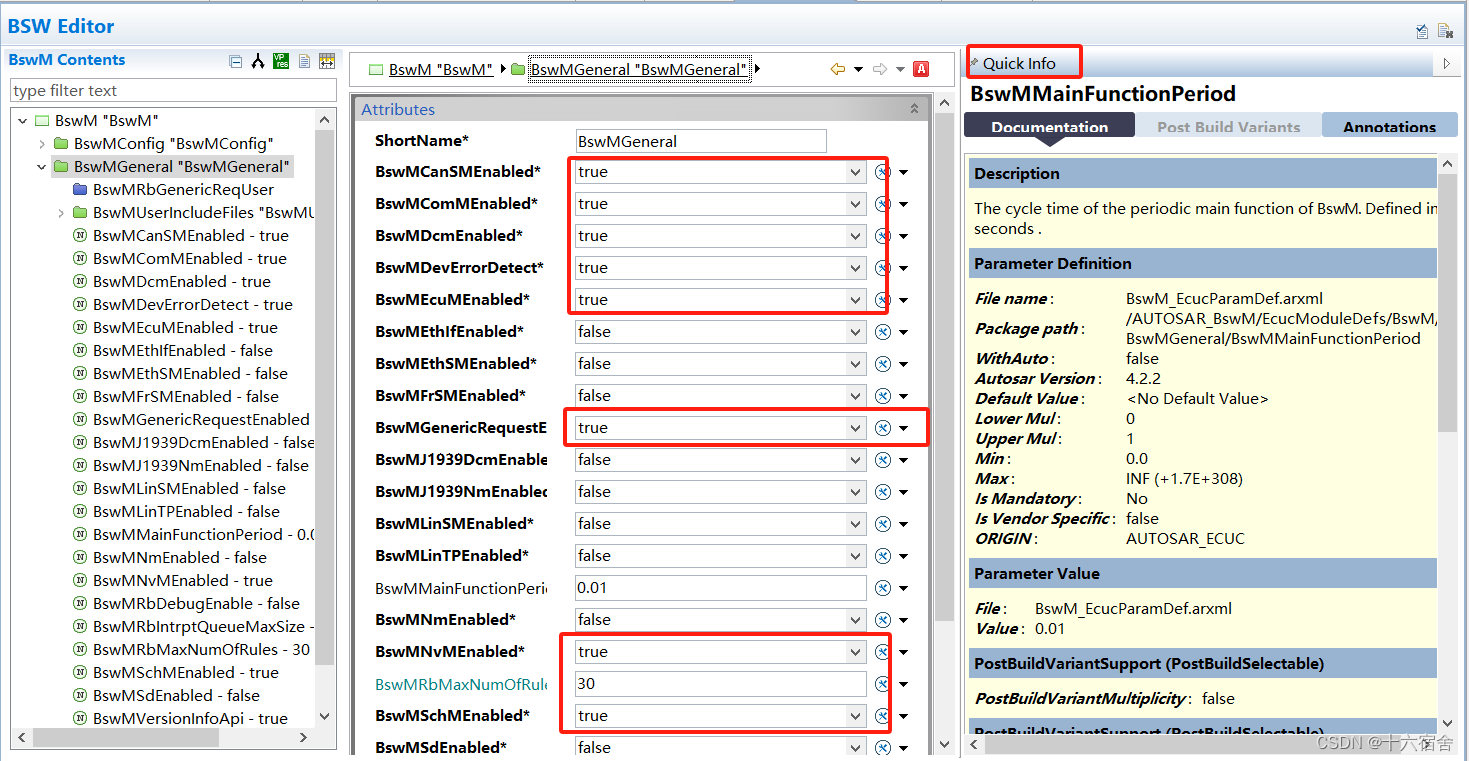
Task: Click the reset icon beside BswMMainFunctionPeriod field
Action: point(883,588)
